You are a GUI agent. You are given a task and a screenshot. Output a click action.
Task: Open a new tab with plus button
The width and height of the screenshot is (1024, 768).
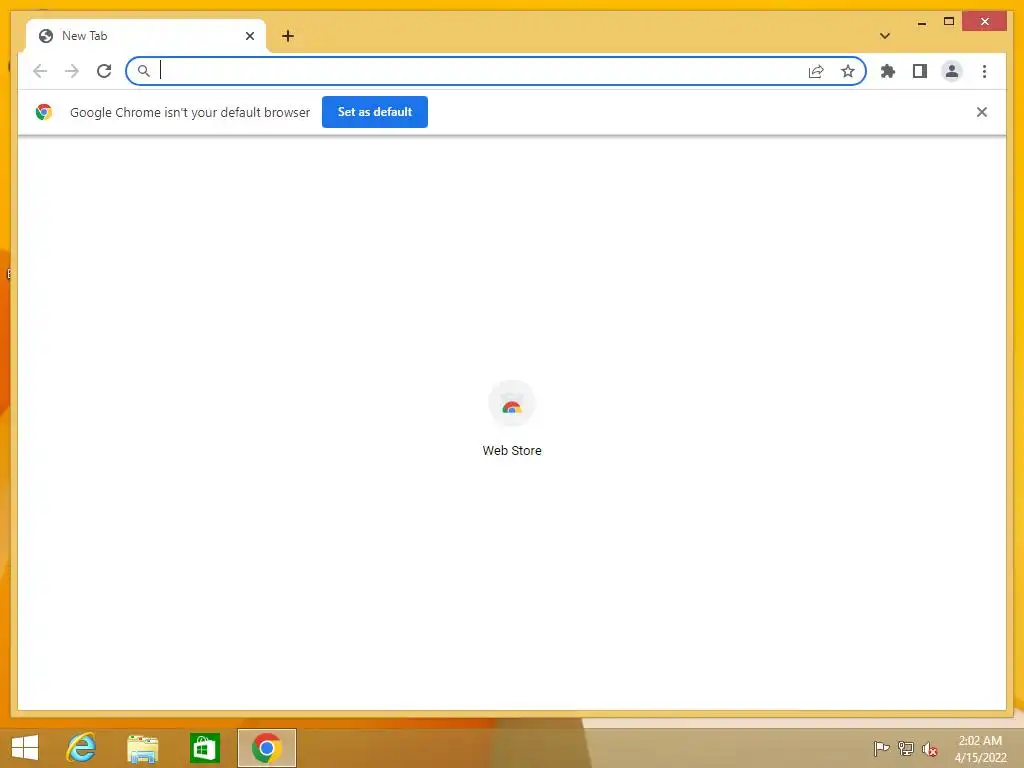pyautogui.click(x=288, y=36)
